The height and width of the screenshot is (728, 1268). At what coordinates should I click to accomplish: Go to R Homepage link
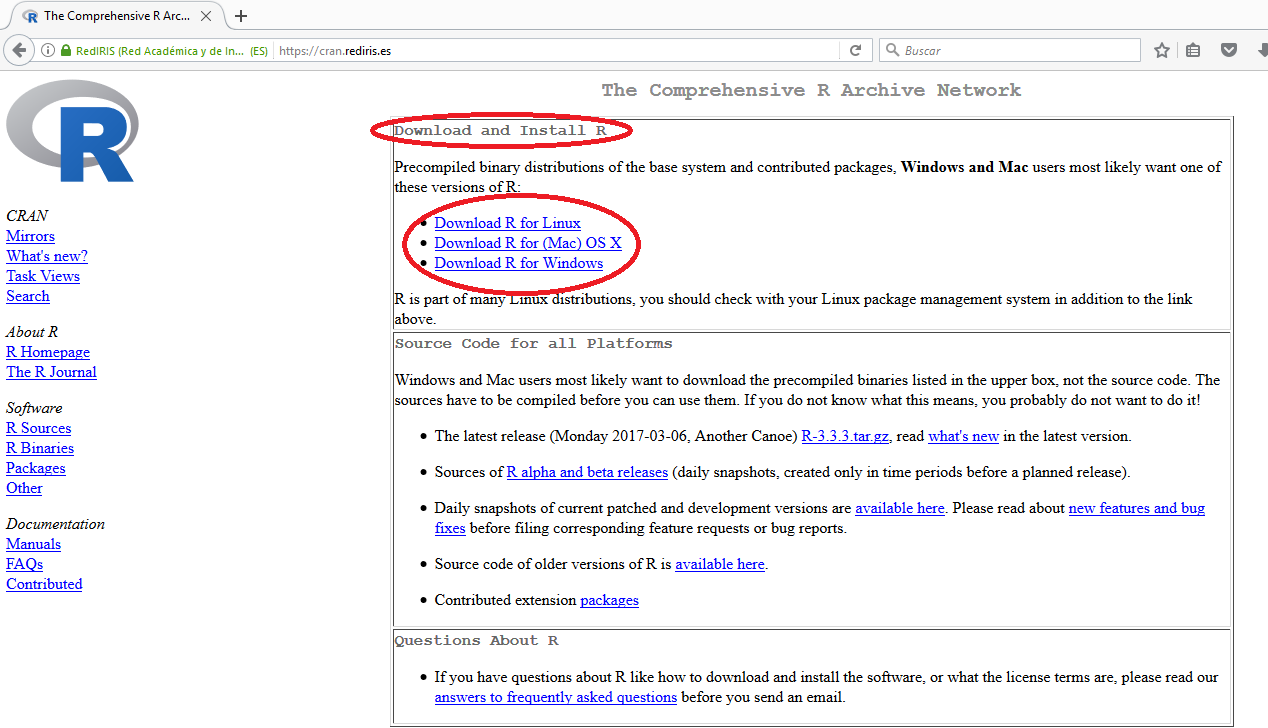48,352
